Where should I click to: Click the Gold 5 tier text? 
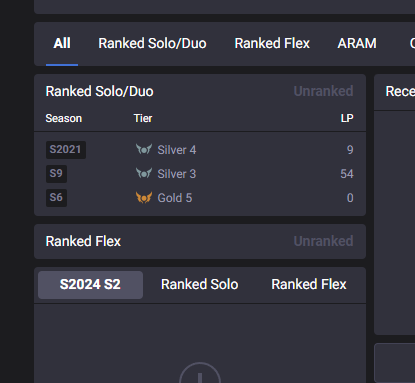click(175, 198)
